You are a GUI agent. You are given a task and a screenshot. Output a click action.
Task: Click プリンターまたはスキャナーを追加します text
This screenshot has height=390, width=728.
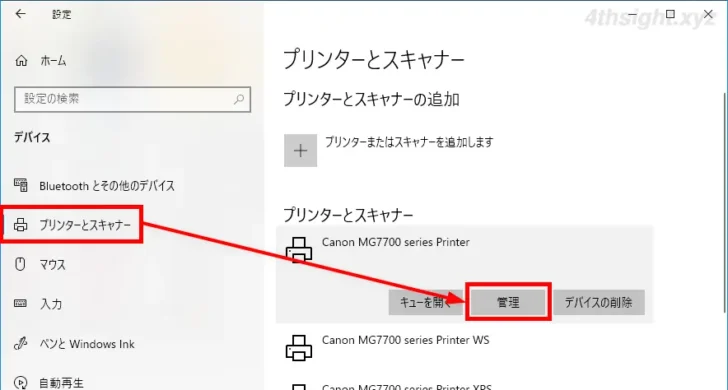[409, 142]
